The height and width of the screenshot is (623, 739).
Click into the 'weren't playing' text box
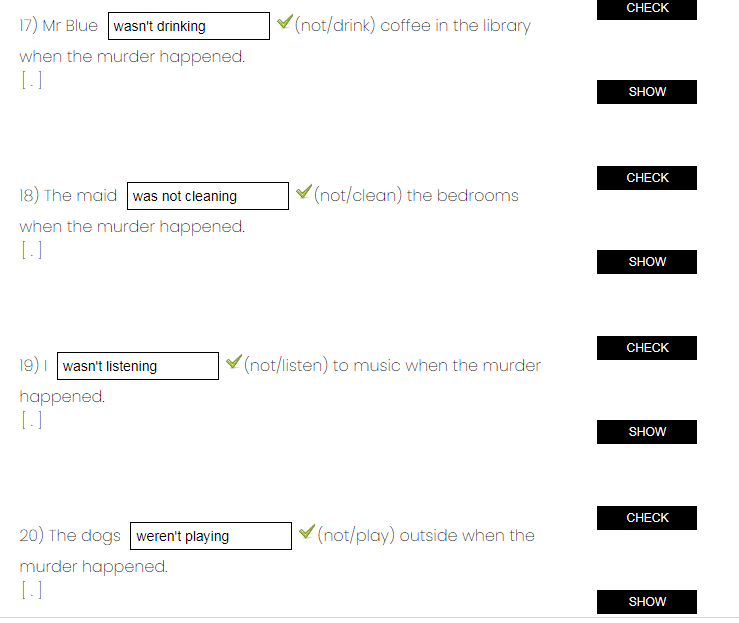point(211,536)
